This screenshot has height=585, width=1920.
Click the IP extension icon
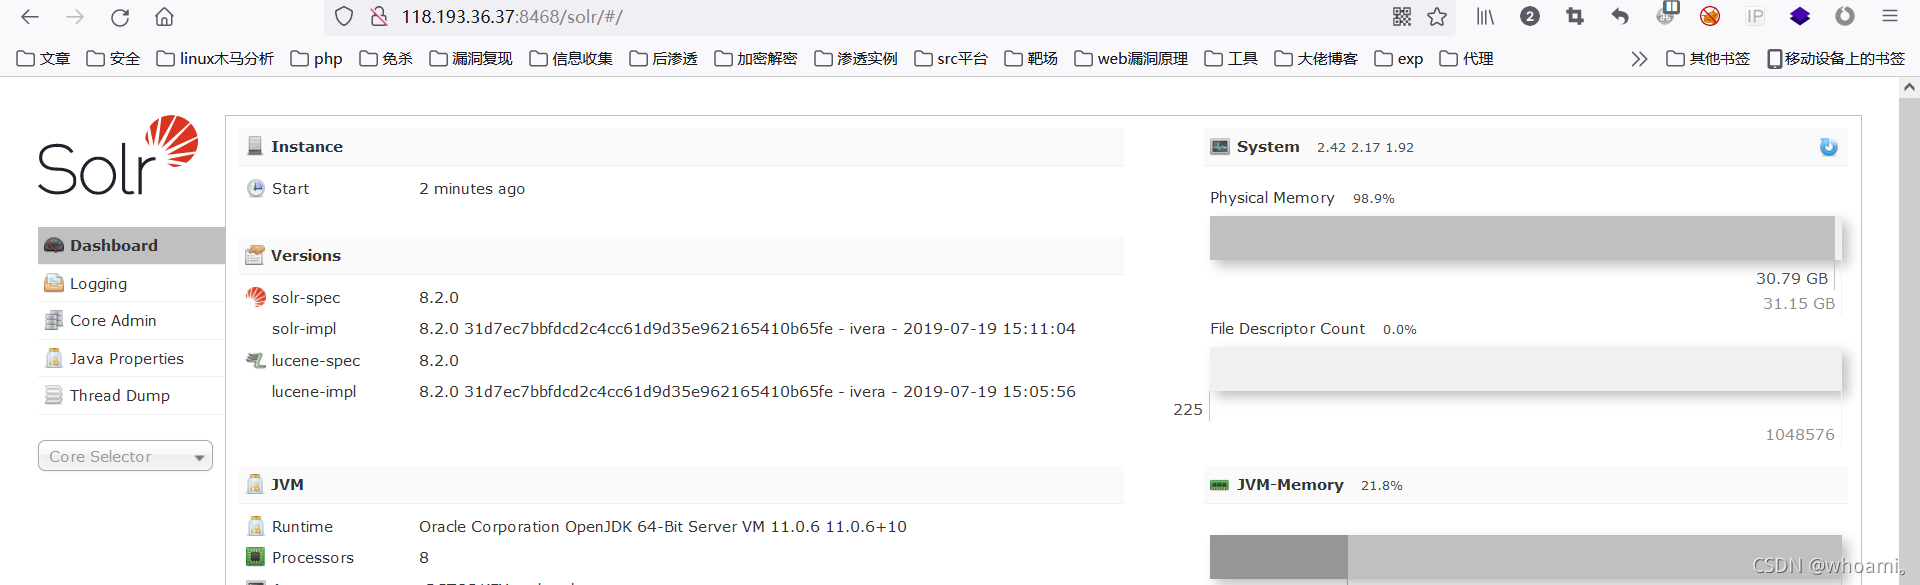coord(1755,16)
